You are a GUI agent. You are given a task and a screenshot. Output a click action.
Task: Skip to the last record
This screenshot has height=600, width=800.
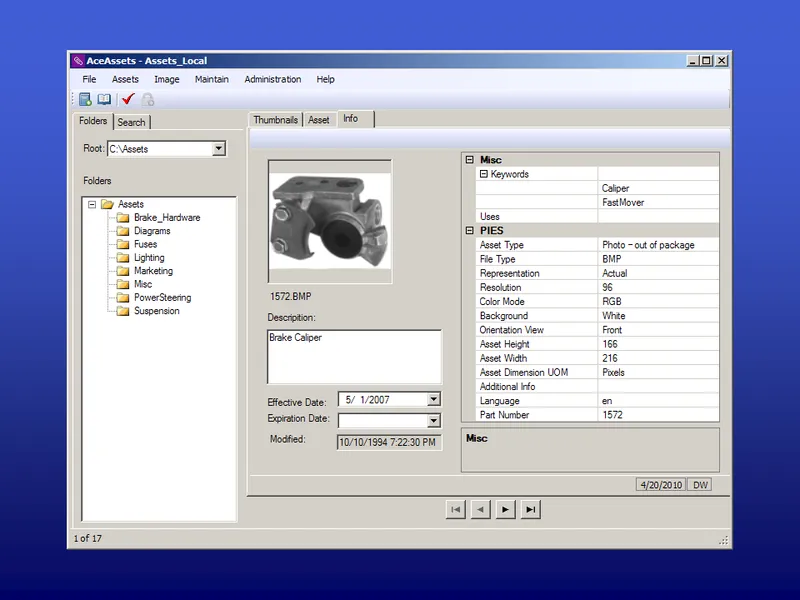click(530, 509)
